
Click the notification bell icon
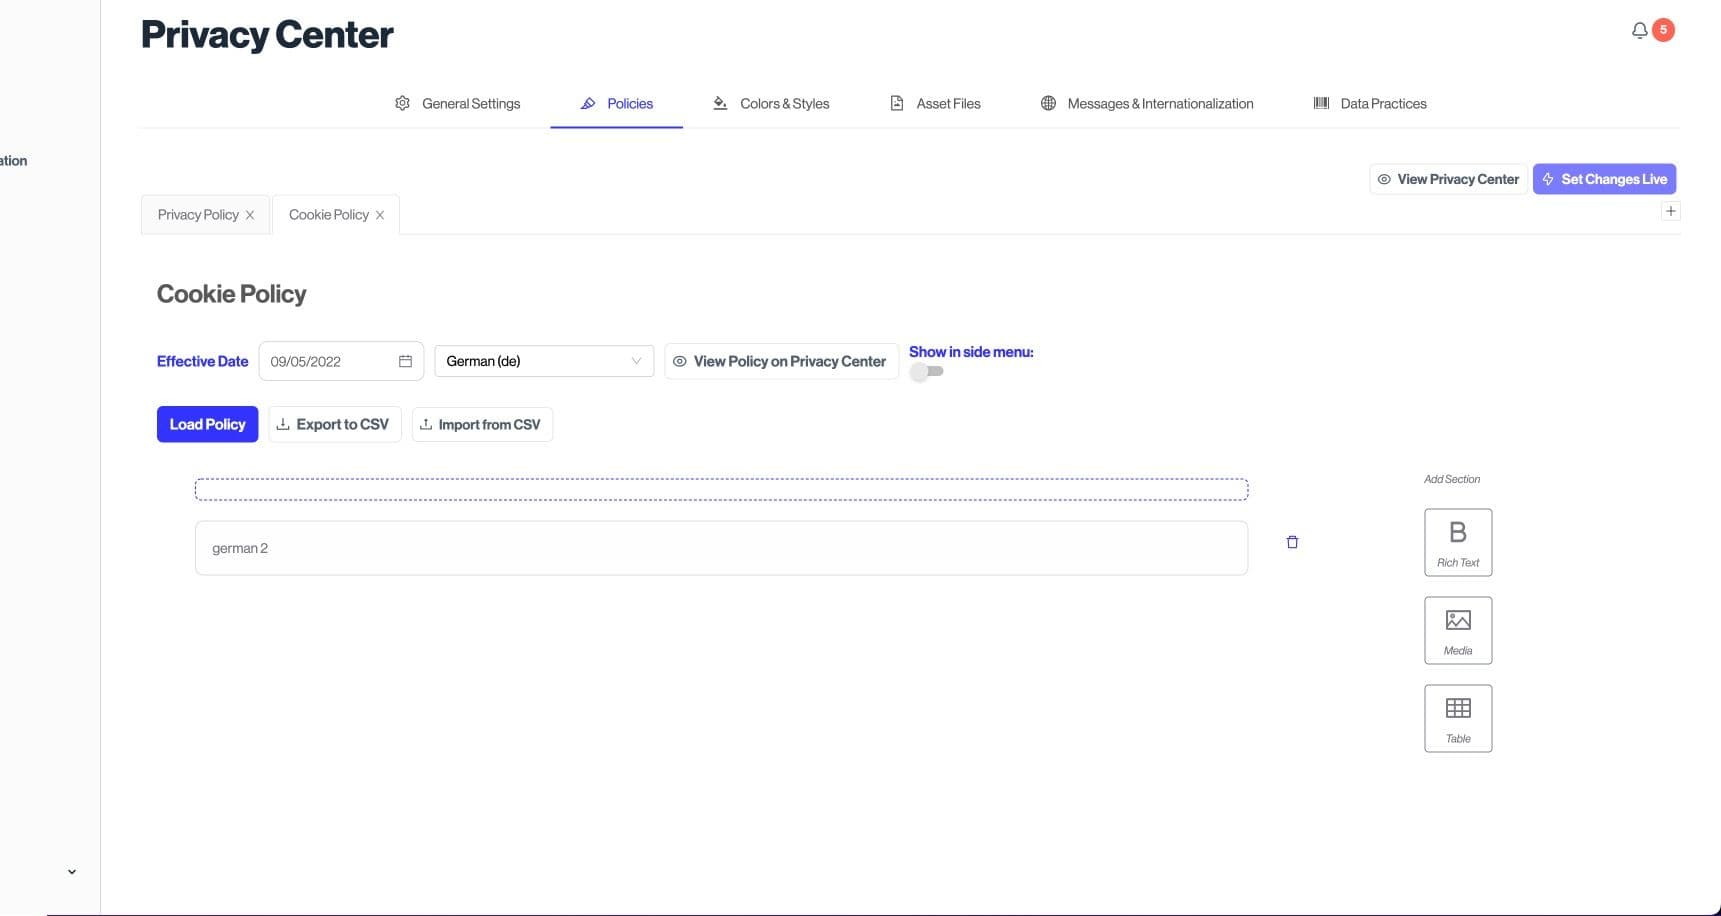point(1639,30)
